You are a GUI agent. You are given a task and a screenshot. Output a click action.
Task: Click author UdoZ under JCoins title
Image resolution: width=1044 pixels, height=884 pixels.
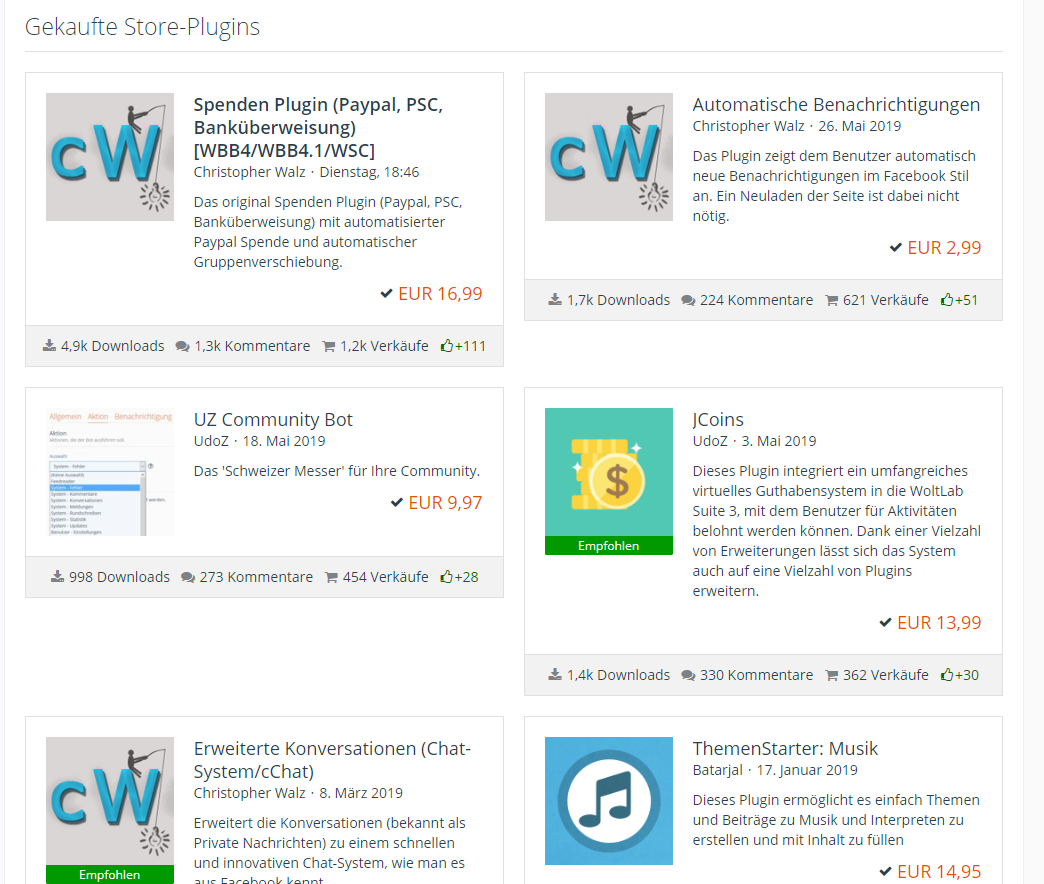point(710,441)
